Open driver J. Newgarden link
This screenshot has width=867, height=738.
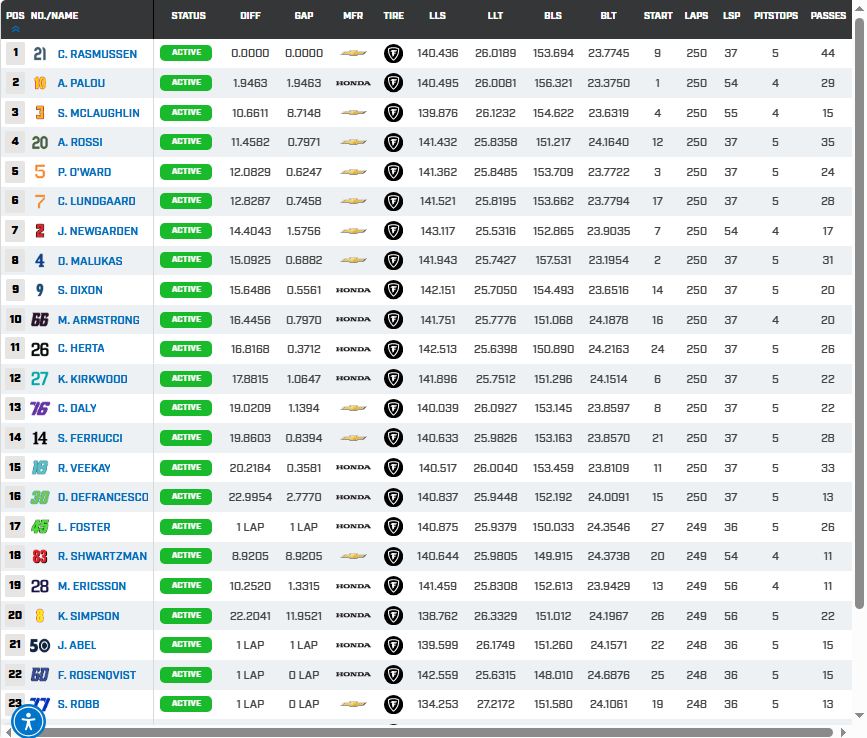coord(98,231)
